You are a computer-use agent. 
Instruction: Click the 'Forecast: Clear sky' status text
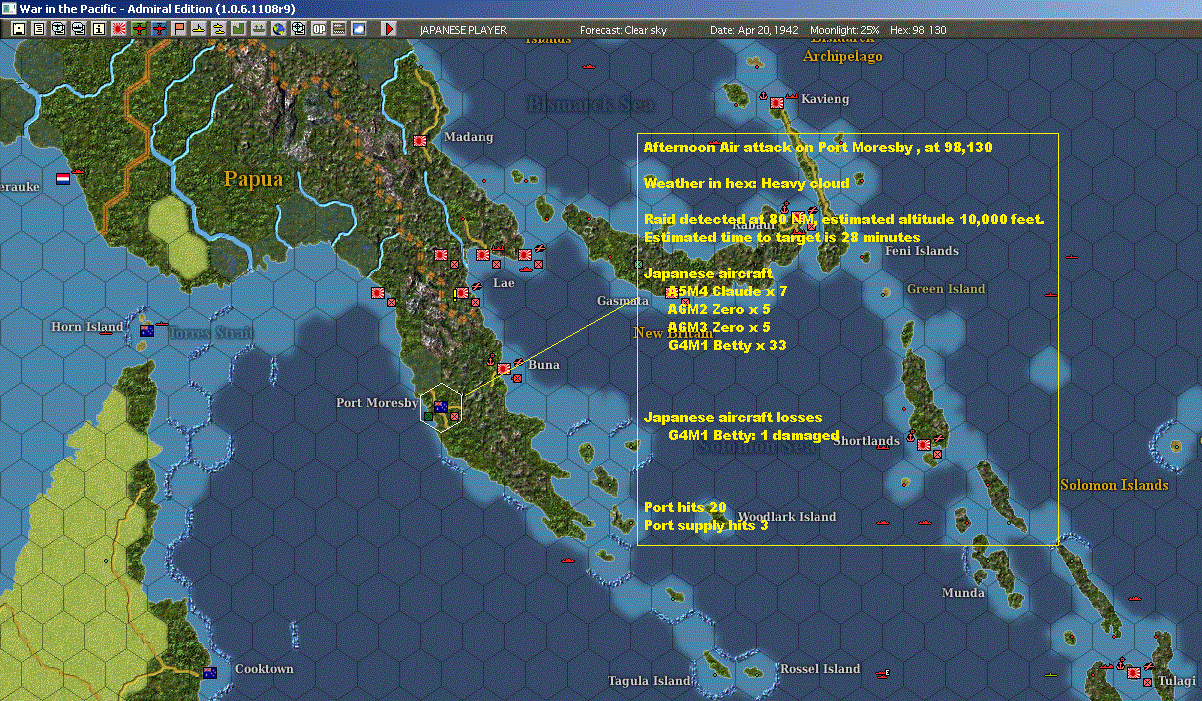pyautogui.click(x=623, y=30)
